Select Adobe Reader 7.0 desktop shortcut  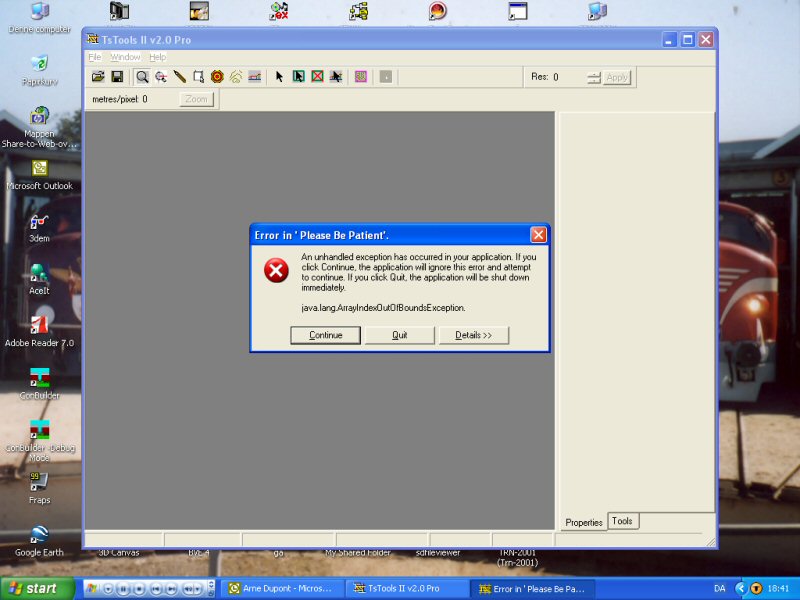click(x=39, y=332)
